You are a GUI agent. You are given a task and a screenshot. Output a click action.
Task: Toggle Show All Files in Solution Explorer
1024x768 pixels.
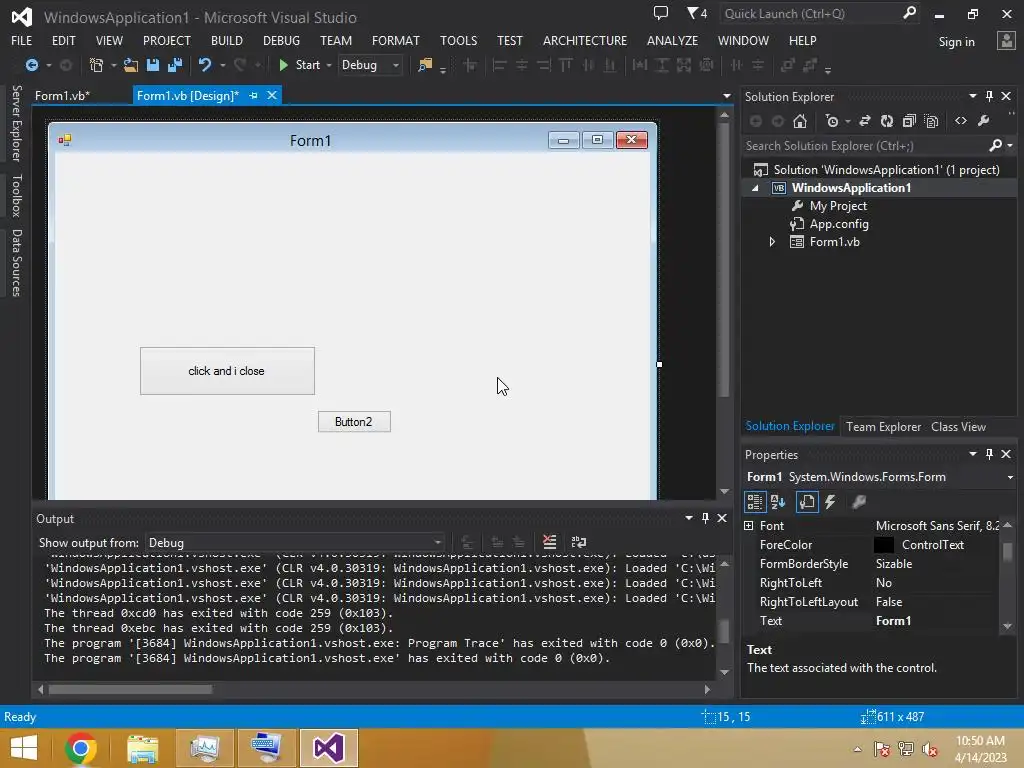point(932,121)
